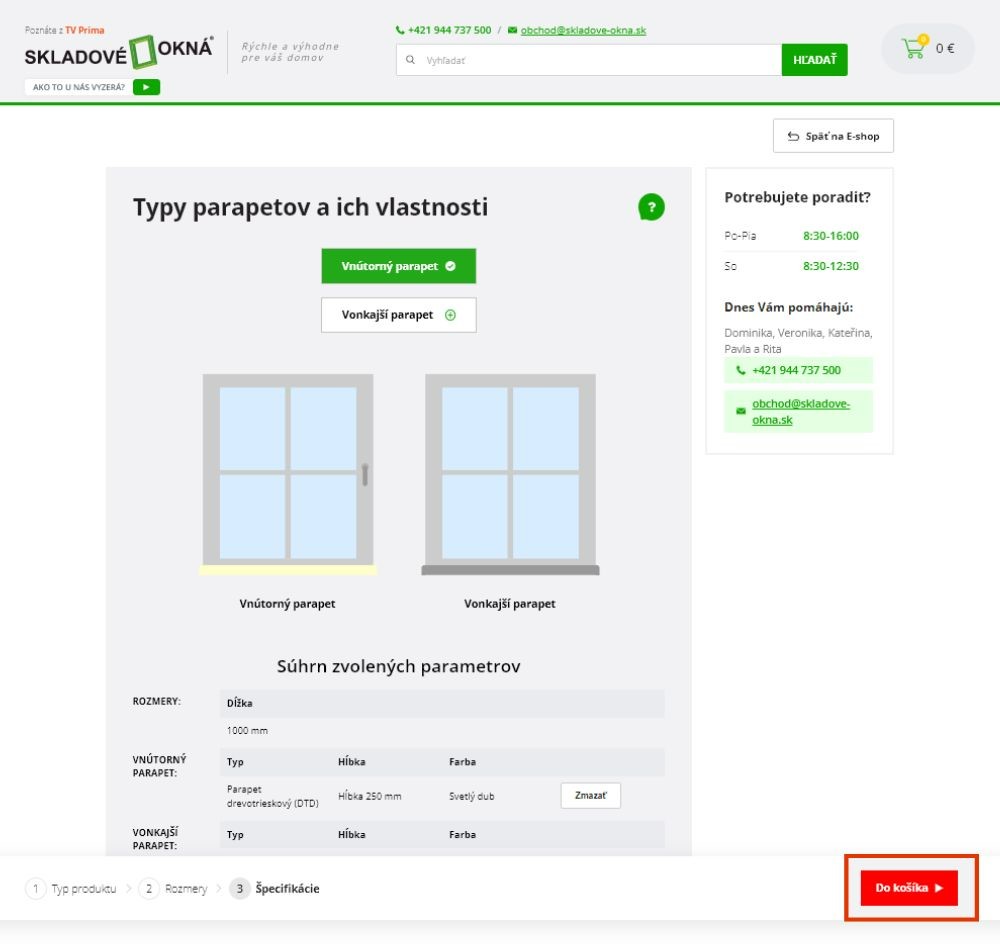Click the green help question mark icon
1000x944 pixels.
[651, 208]
